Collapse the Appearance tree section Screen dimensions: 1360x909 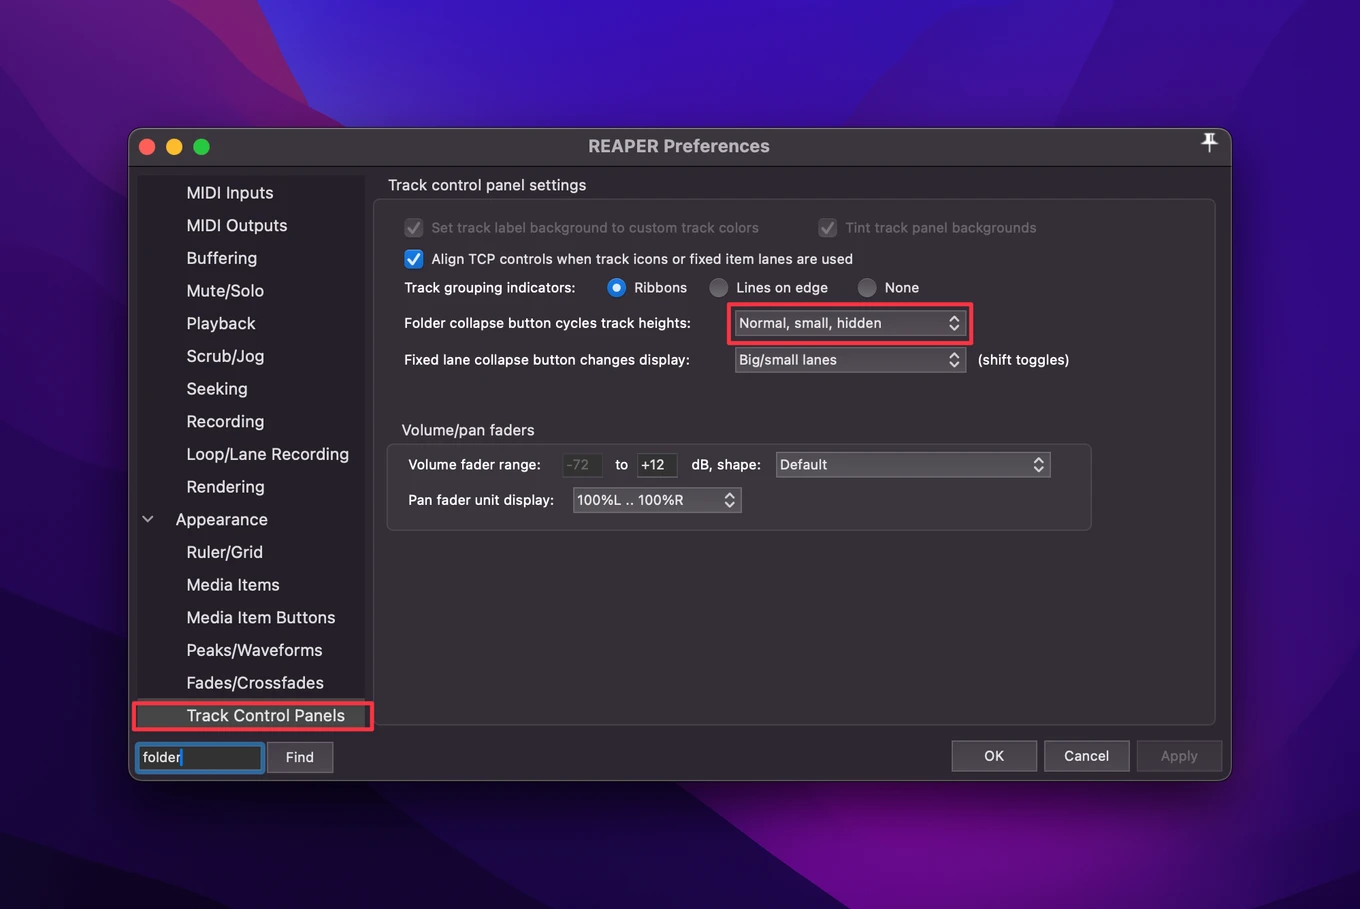148,519
